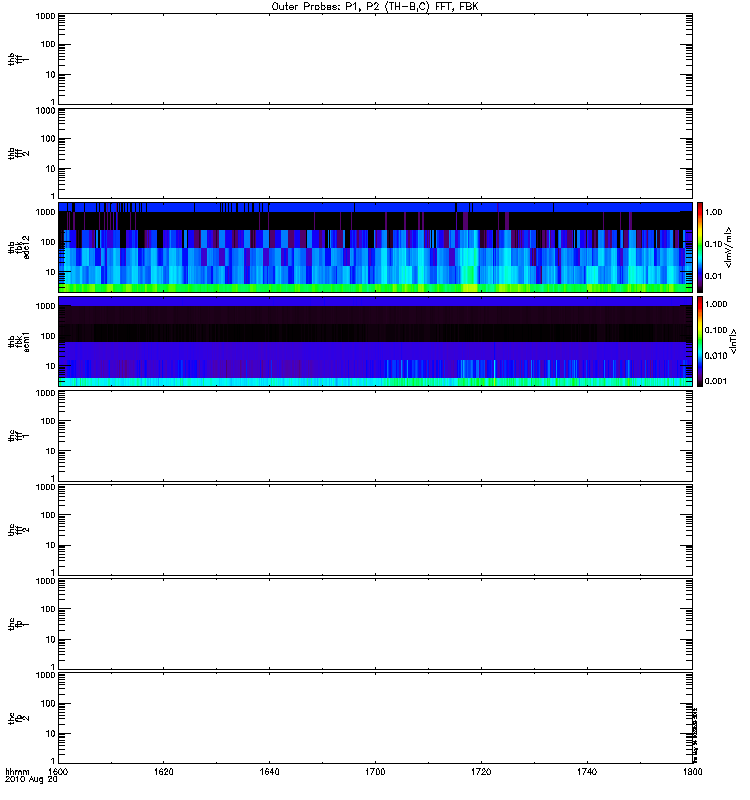Click the bottom panel's 'thc' y-axis label
This screenshot has height=800, width=750.
12,718
